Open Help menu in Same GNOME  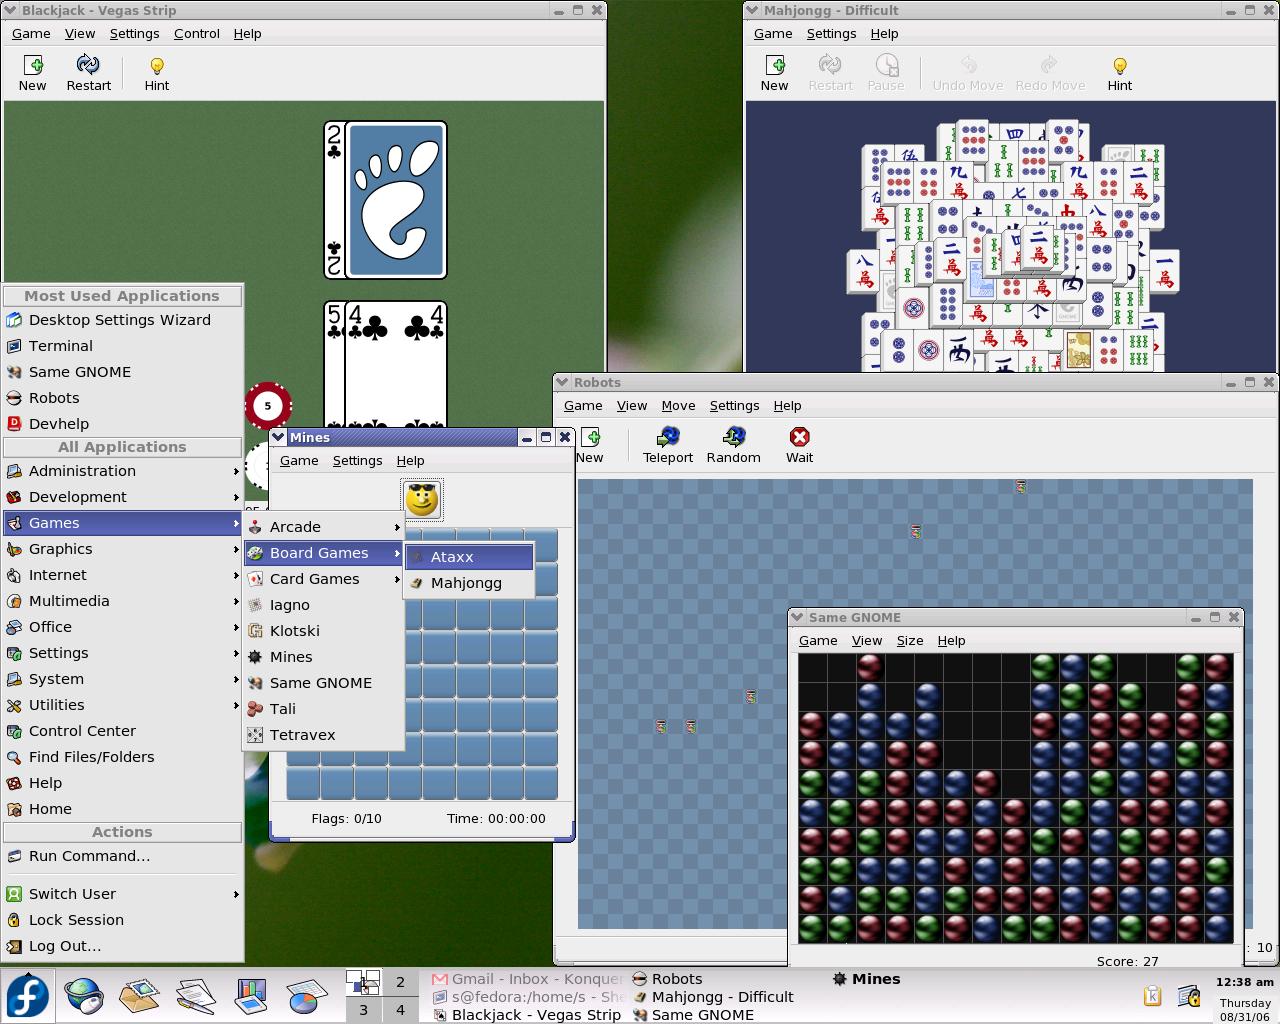pos(951,640)
